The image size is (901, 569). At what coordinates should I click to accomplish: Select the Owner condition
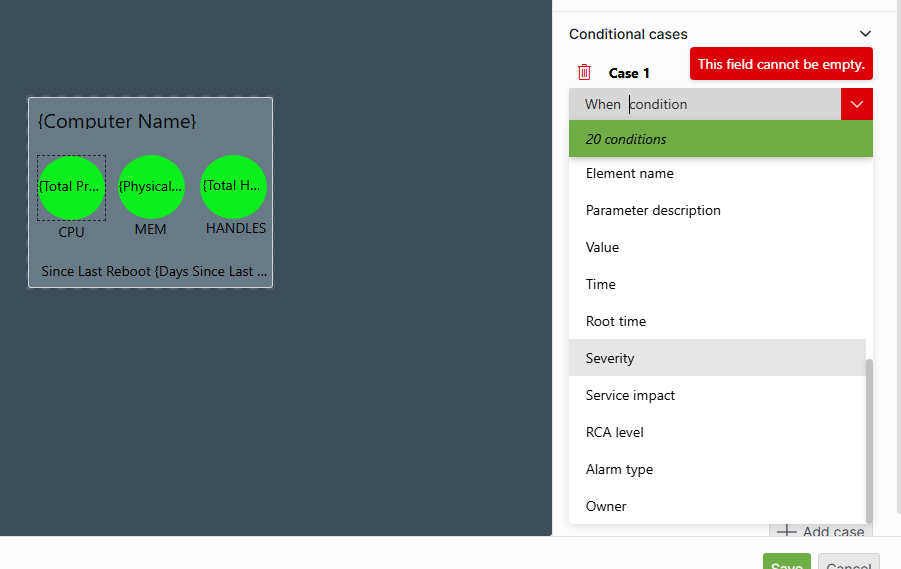pos(606,506)
